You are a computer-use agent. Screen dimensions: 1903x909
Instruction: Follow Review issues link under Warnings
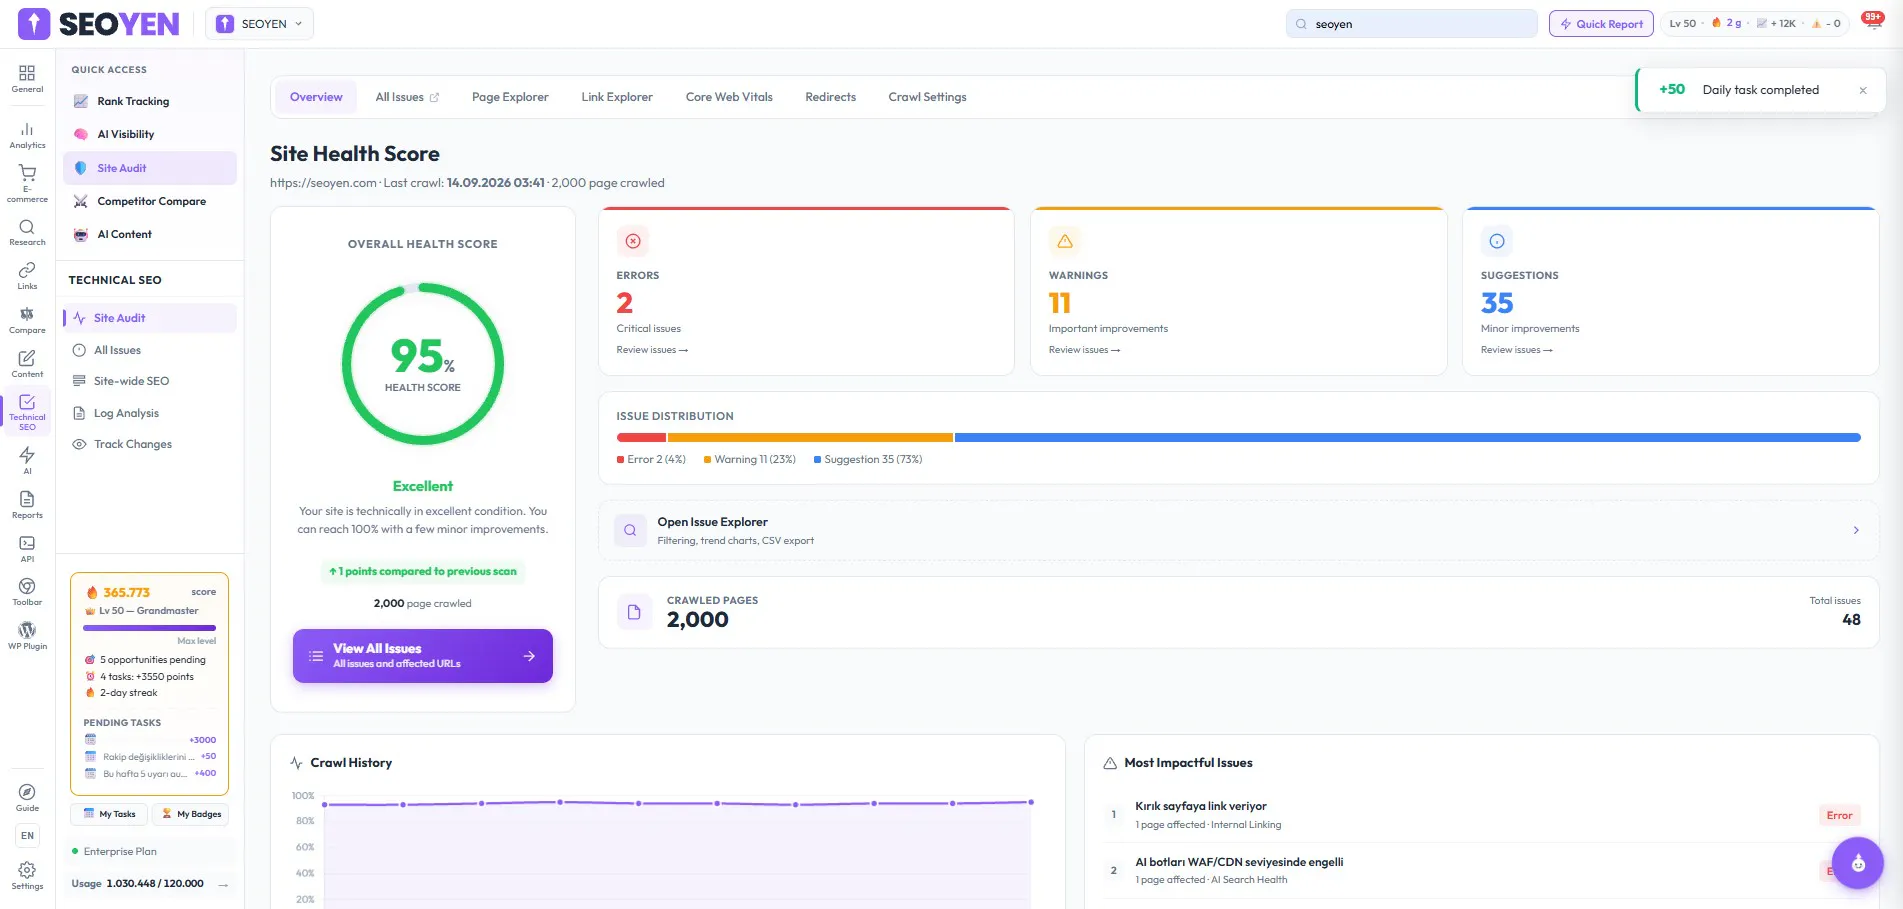[x=1084, y=350]
